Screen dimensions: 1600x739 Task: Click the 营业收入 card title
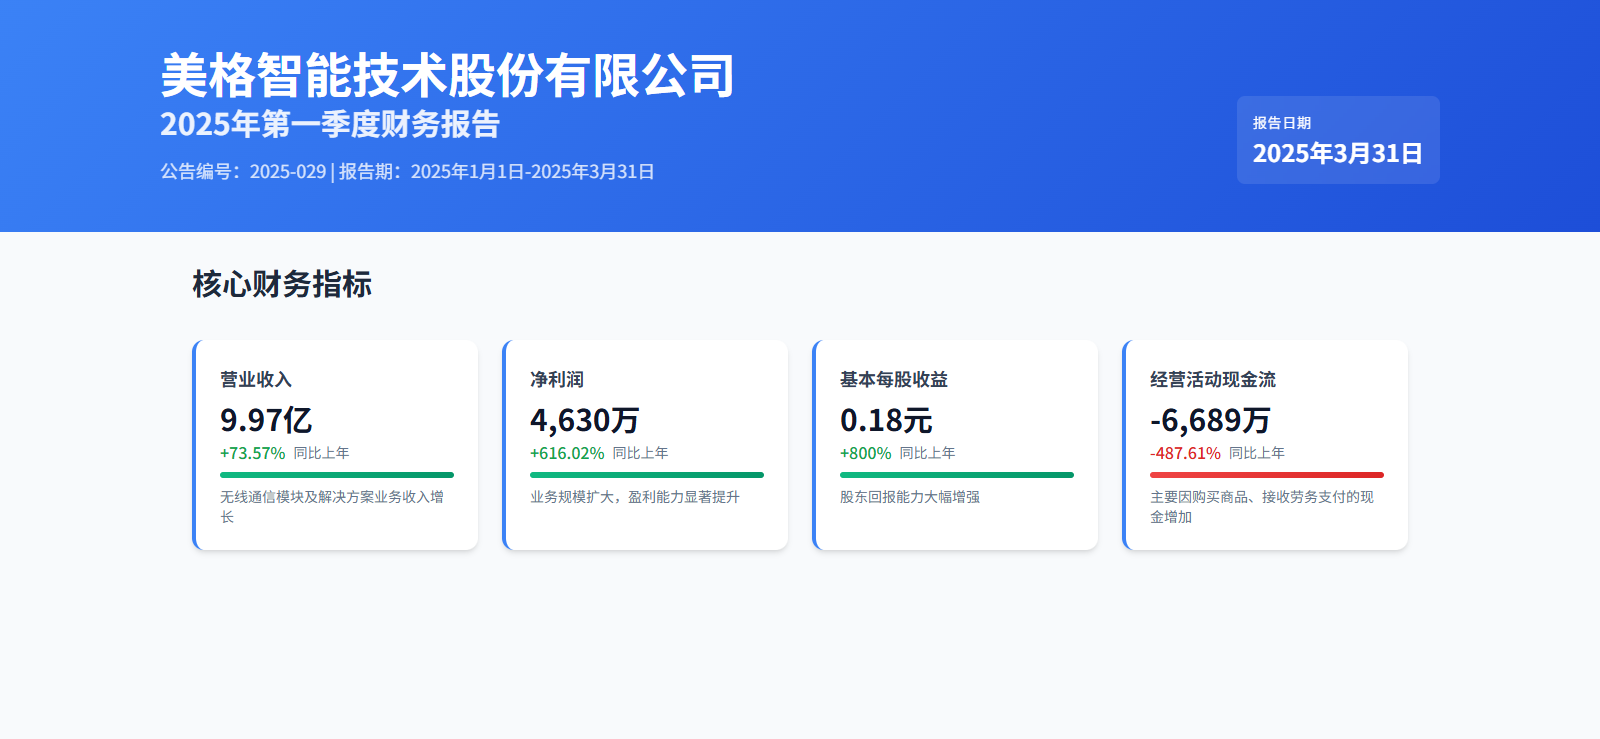point(256,380)
